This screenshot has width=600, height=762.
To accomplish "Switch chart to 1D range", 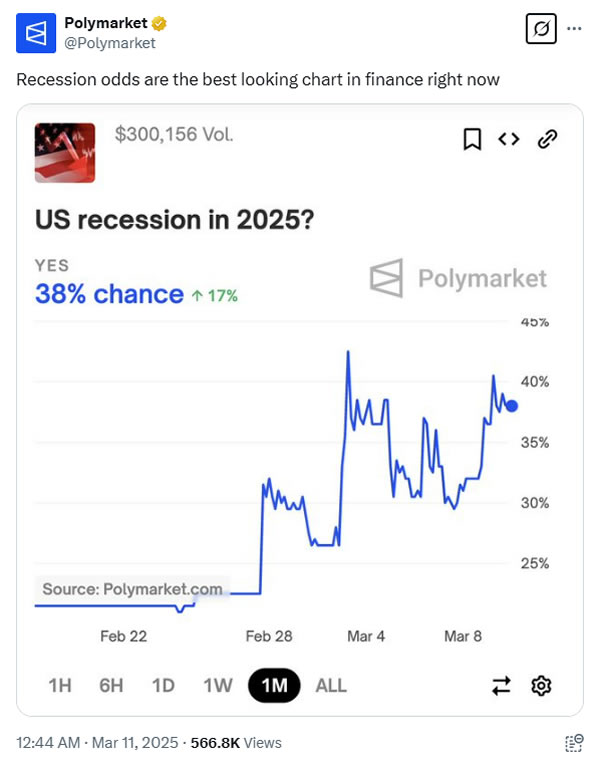I will [x=163, y=685].
